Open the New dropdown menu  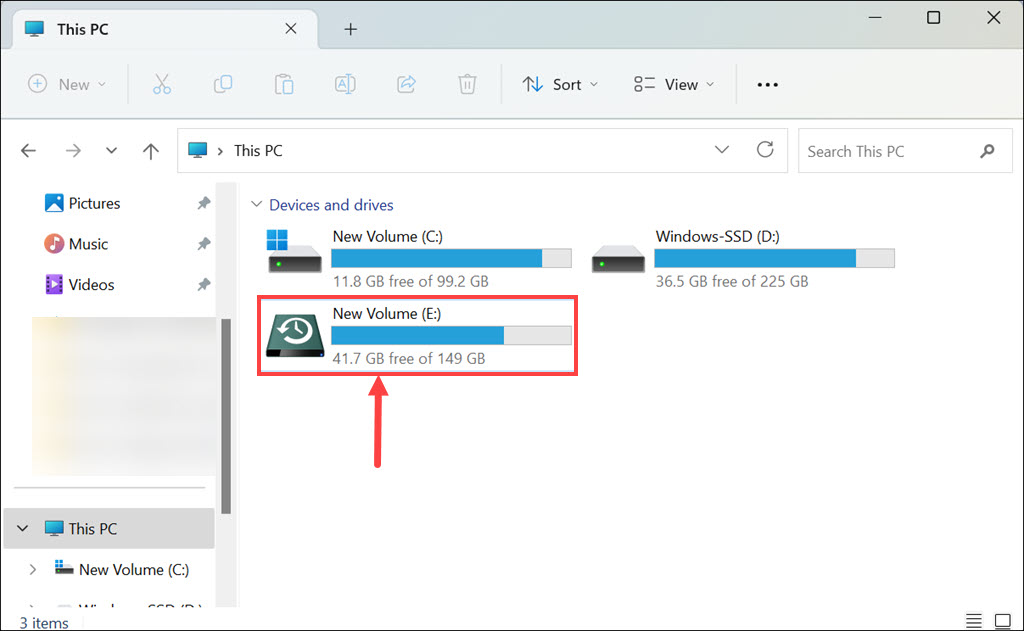click(x=67, y=85)
